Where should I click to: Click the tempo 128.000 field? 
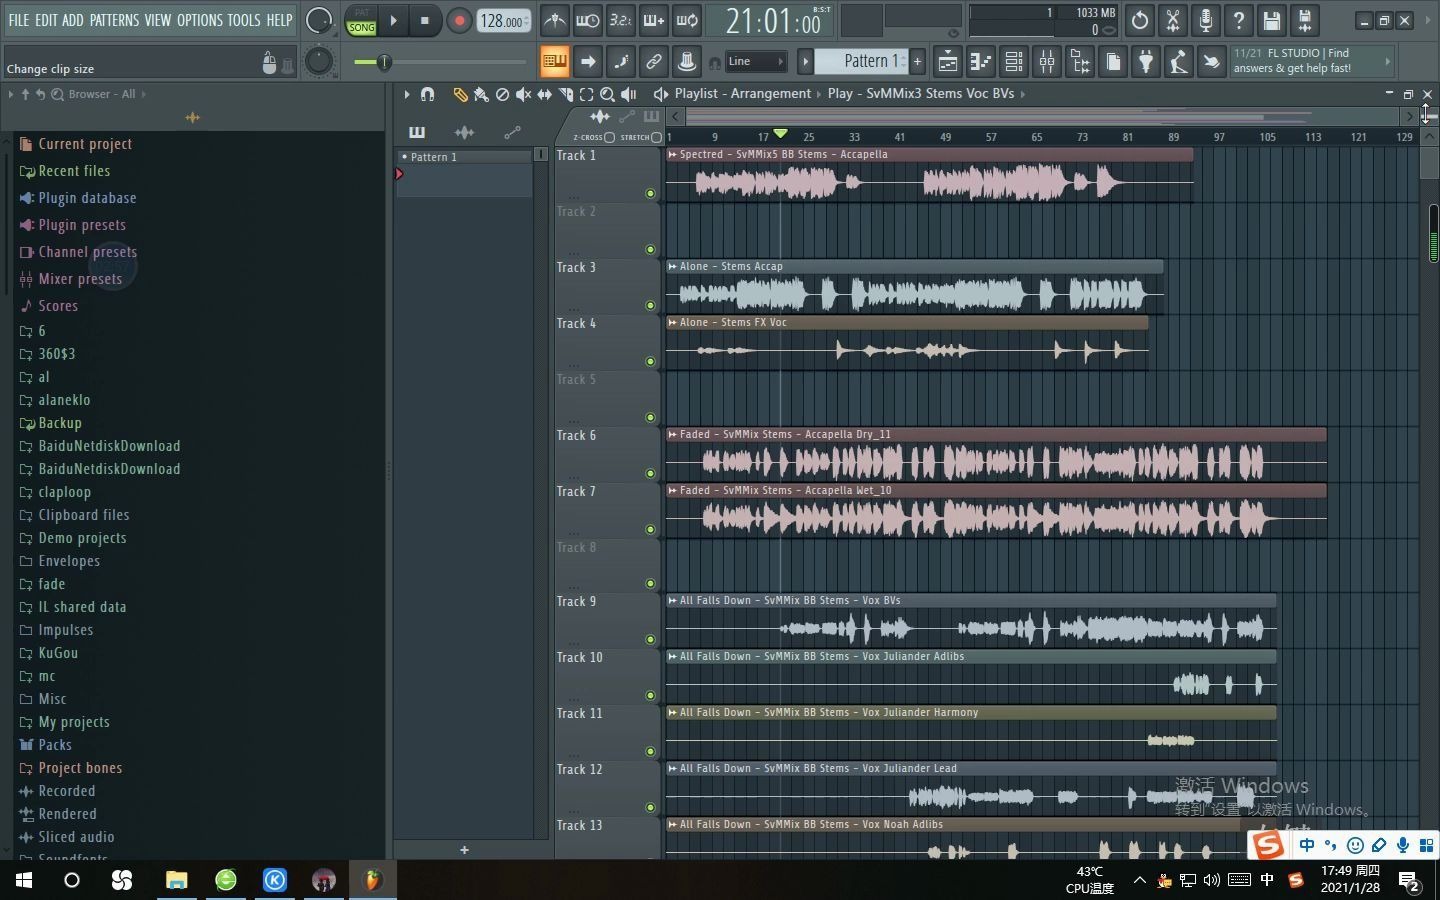[503, 20]
